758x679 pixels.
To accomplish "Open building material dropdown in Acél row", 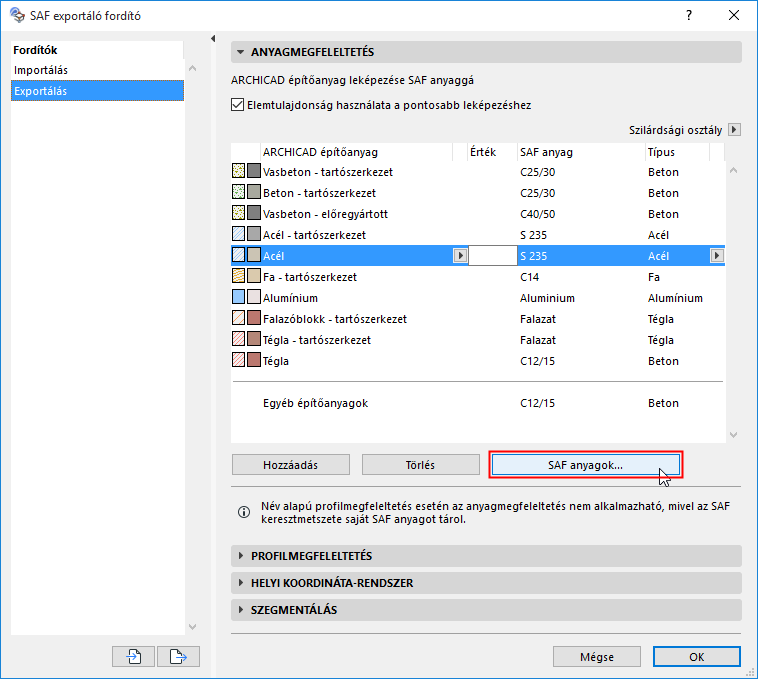I will coord(460,255).
